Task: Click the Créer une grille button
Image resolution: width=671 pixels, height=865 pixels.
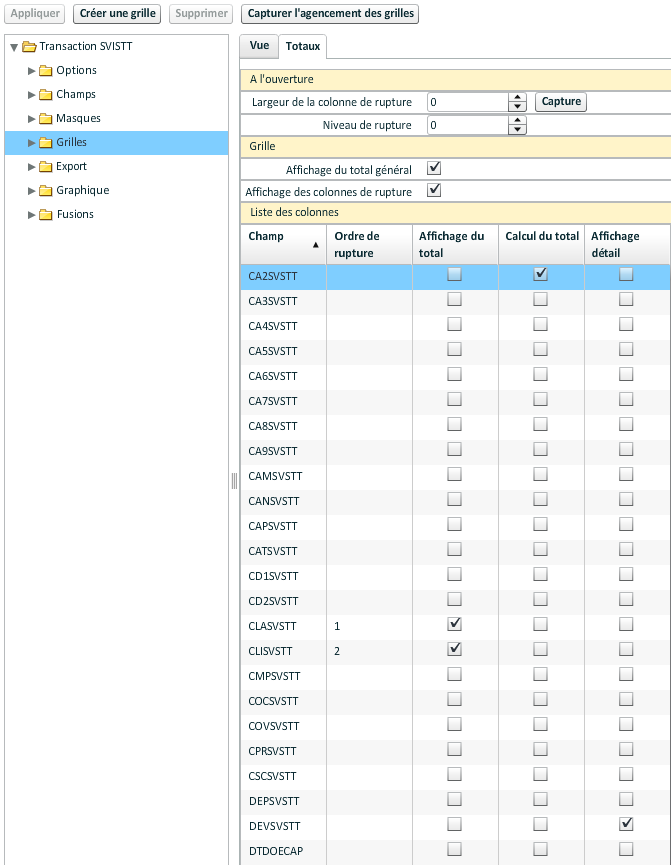Action: pos(117,14)
